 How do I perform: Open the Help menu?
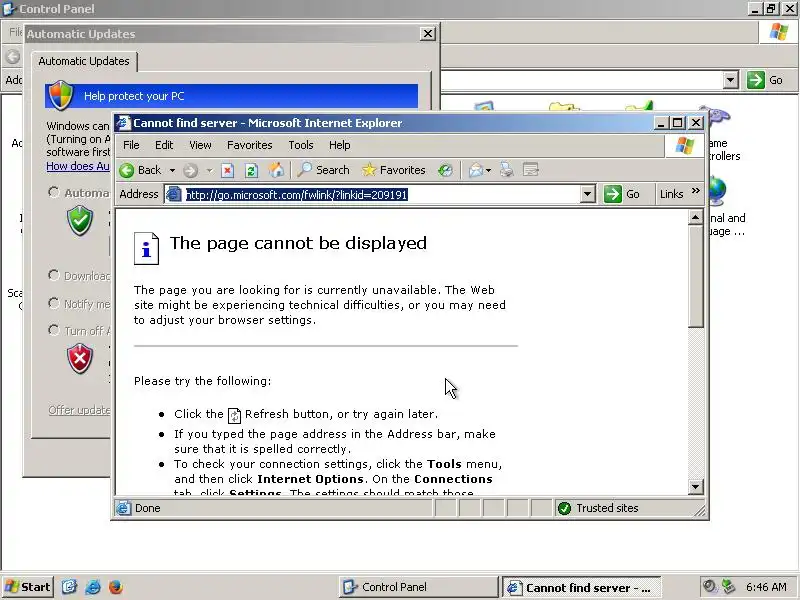pyautogui.click(x=339, y=145)
